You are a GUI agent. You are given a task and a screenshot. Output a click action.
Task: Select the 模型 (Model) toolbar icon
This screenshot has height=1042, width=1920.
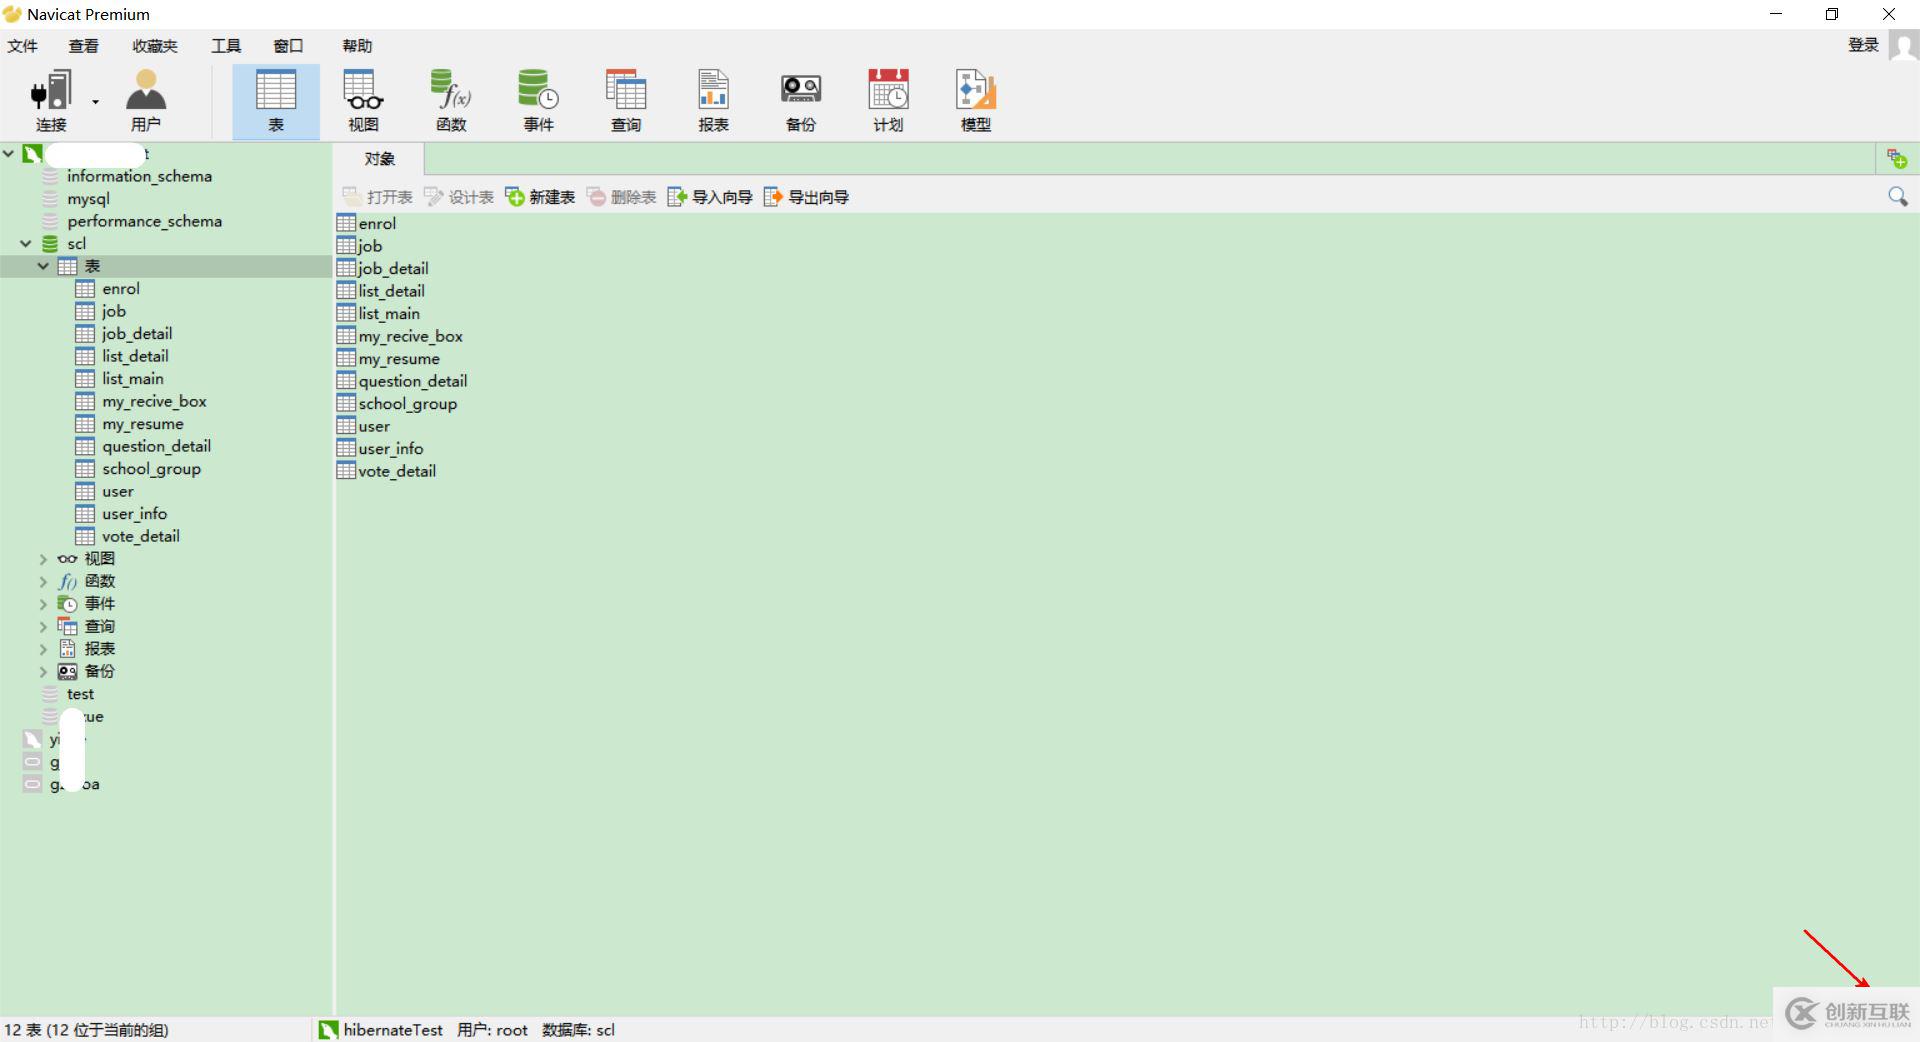point(976,101)
